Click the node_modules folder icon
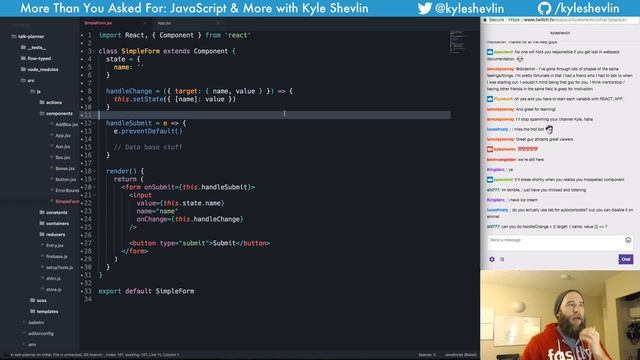The width and height of the screenshot is (640, 360). 23,69
